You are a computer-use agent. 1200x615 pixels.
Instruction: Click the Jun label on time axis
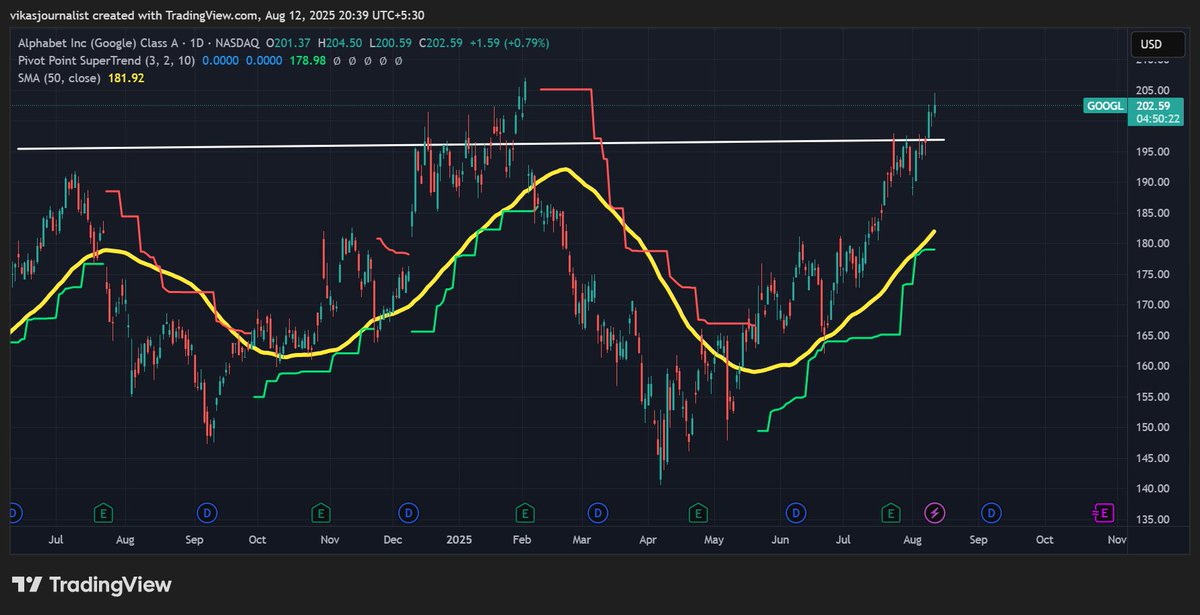click(x=780, y=539)
